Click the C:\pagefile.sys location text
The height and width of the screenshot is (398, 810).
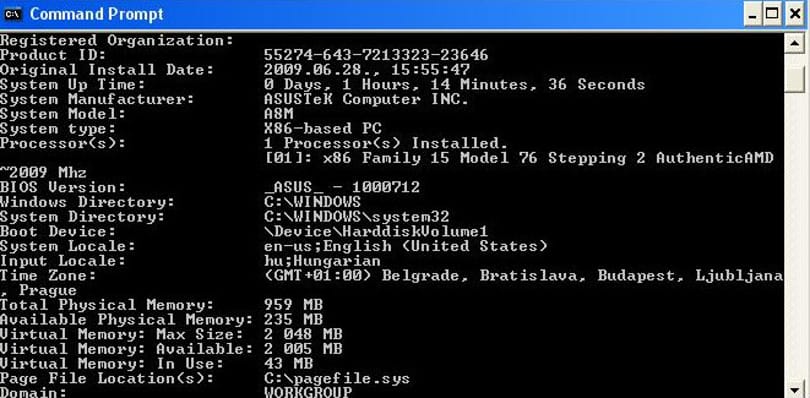click(x=337, y=379)
